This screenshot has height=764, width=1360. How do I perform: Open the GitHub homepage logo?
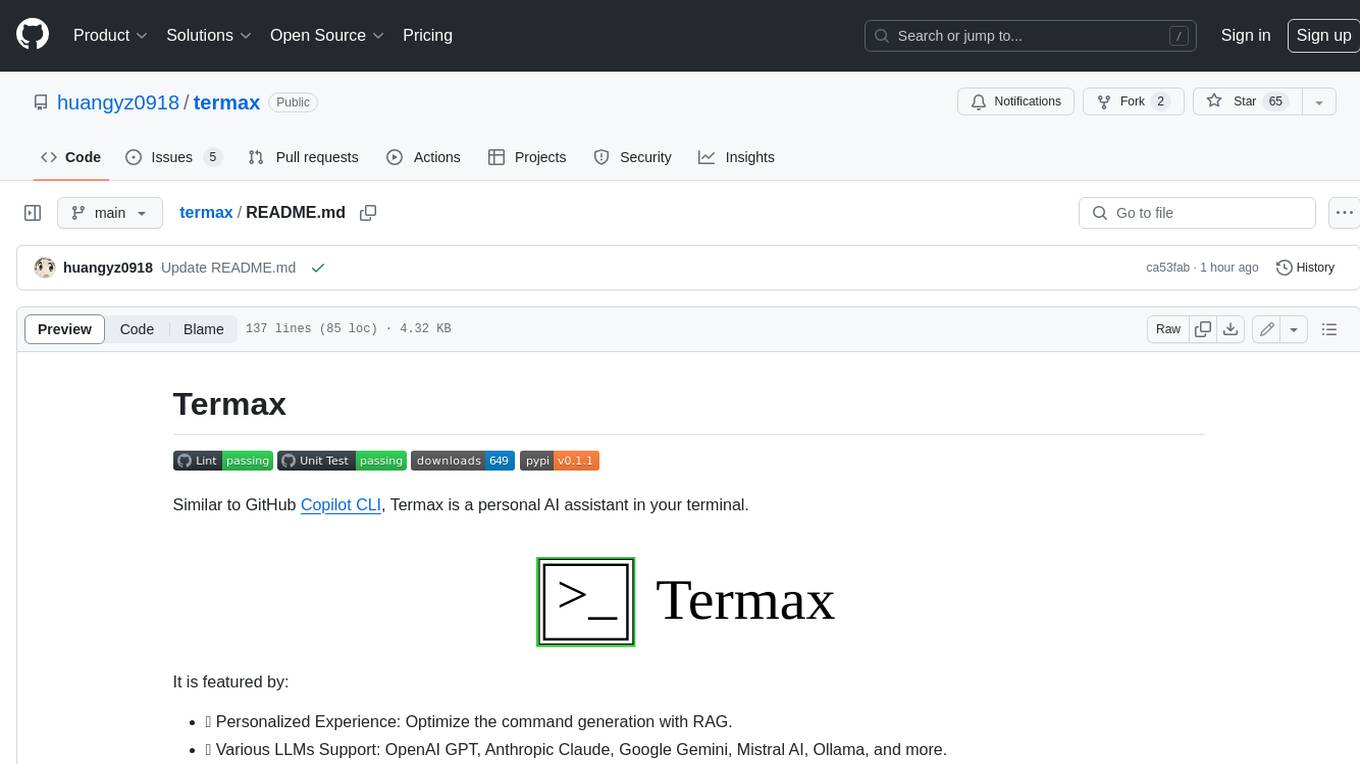32,35
